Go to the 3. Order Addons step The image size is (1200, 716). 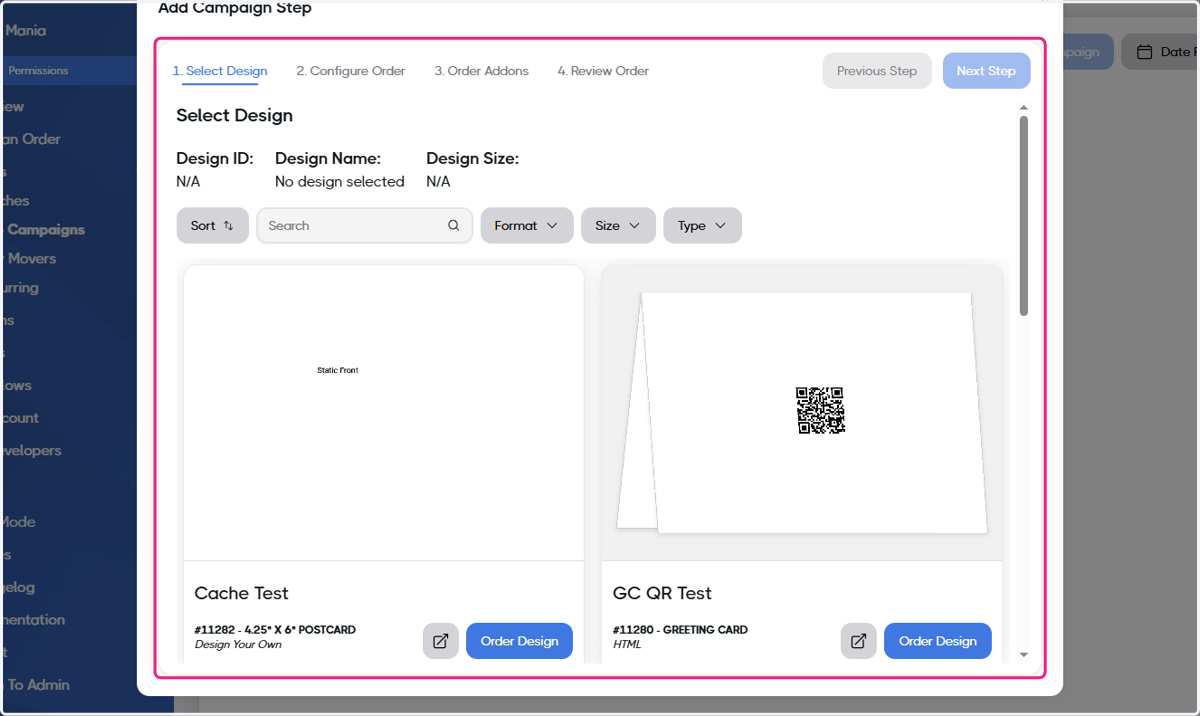coord(482,71)
